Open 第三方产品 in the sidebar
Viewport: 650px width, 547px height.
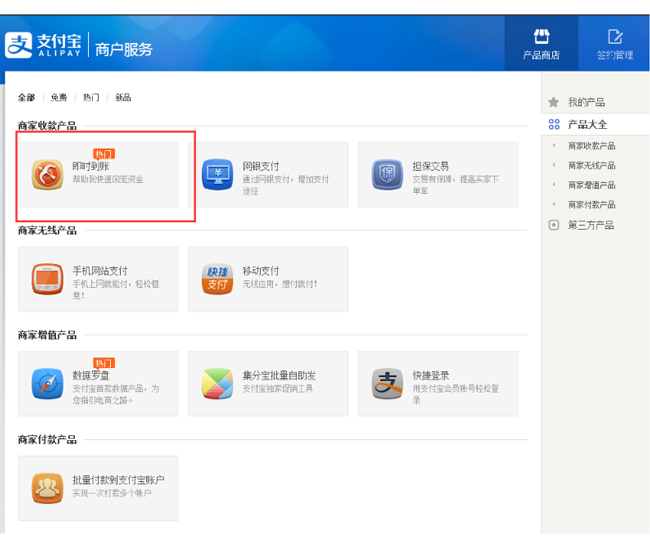[591, 225]
